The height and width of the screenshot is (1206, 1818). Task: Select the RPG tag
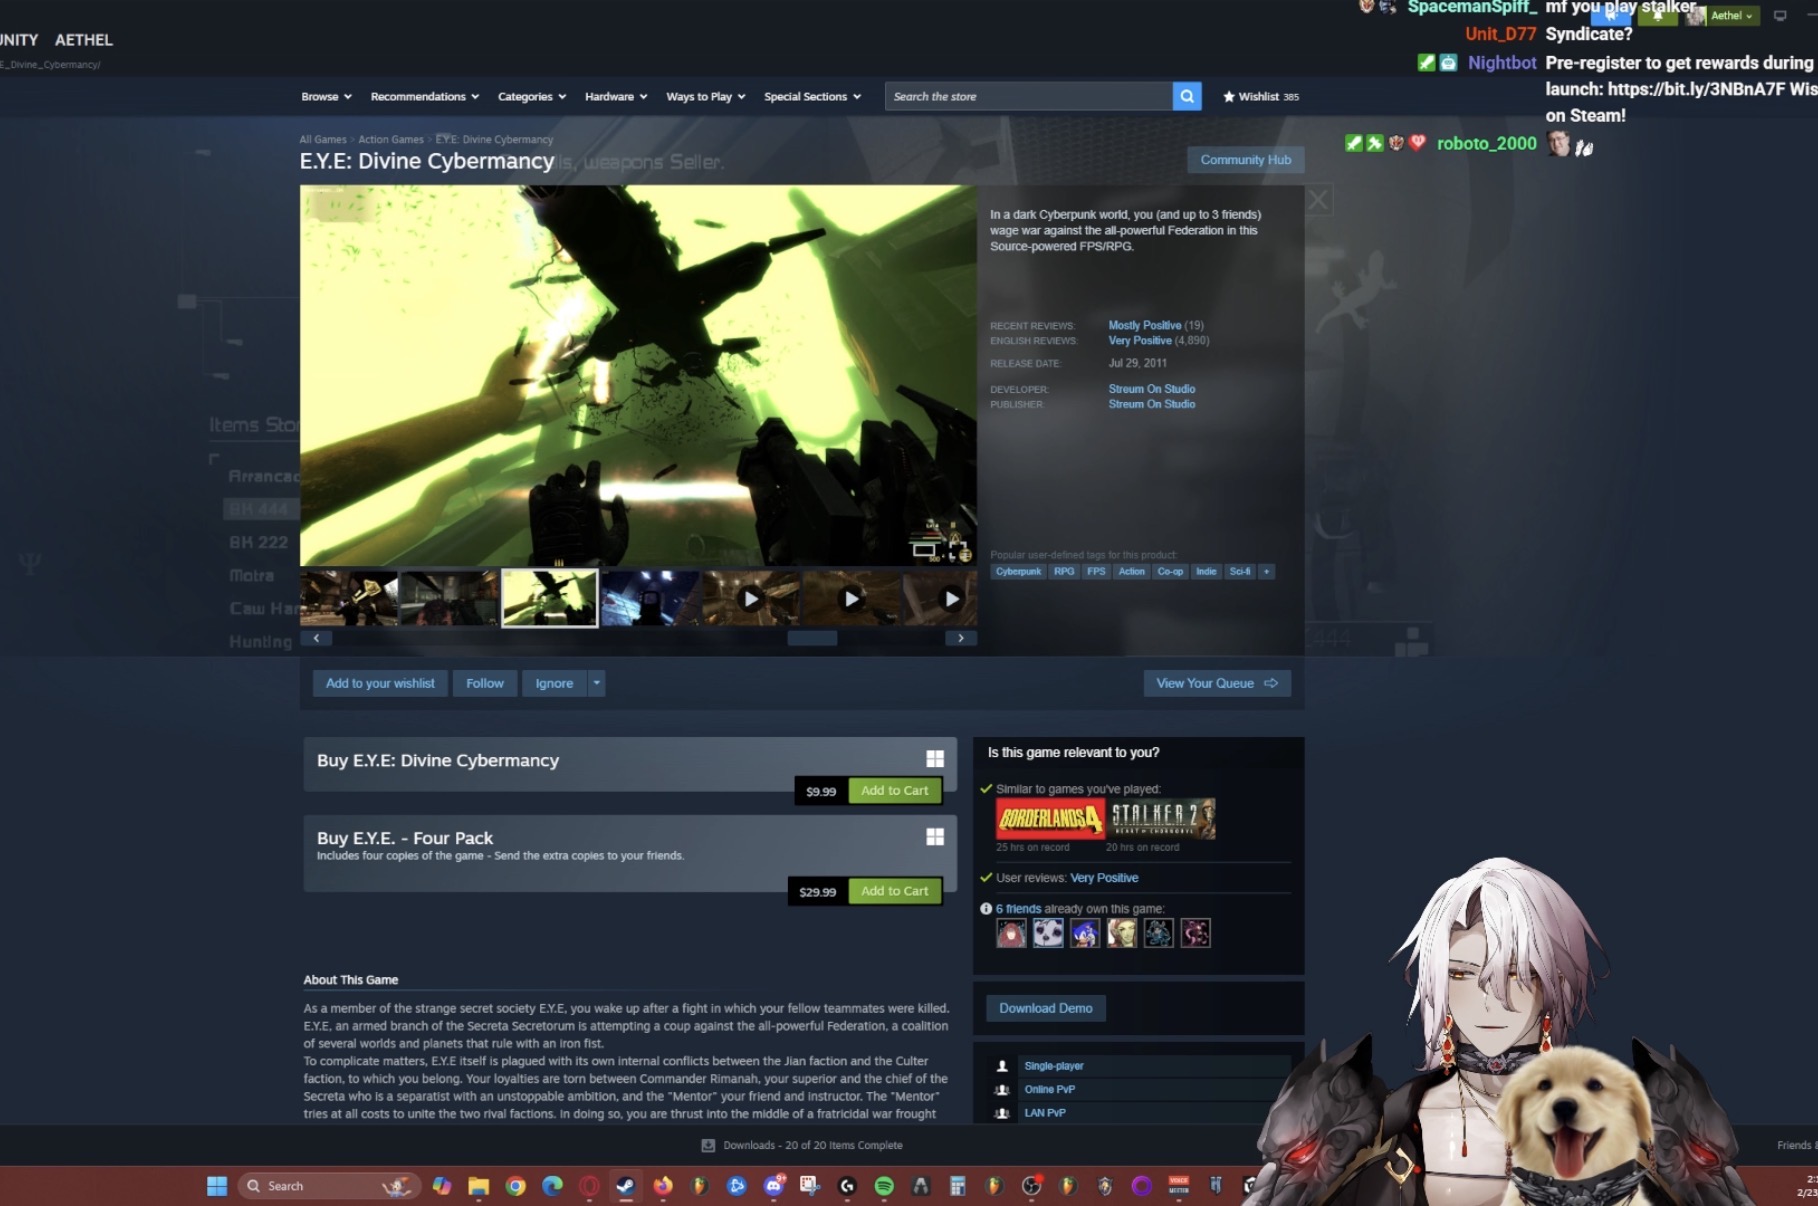(x=1064, y=572)
